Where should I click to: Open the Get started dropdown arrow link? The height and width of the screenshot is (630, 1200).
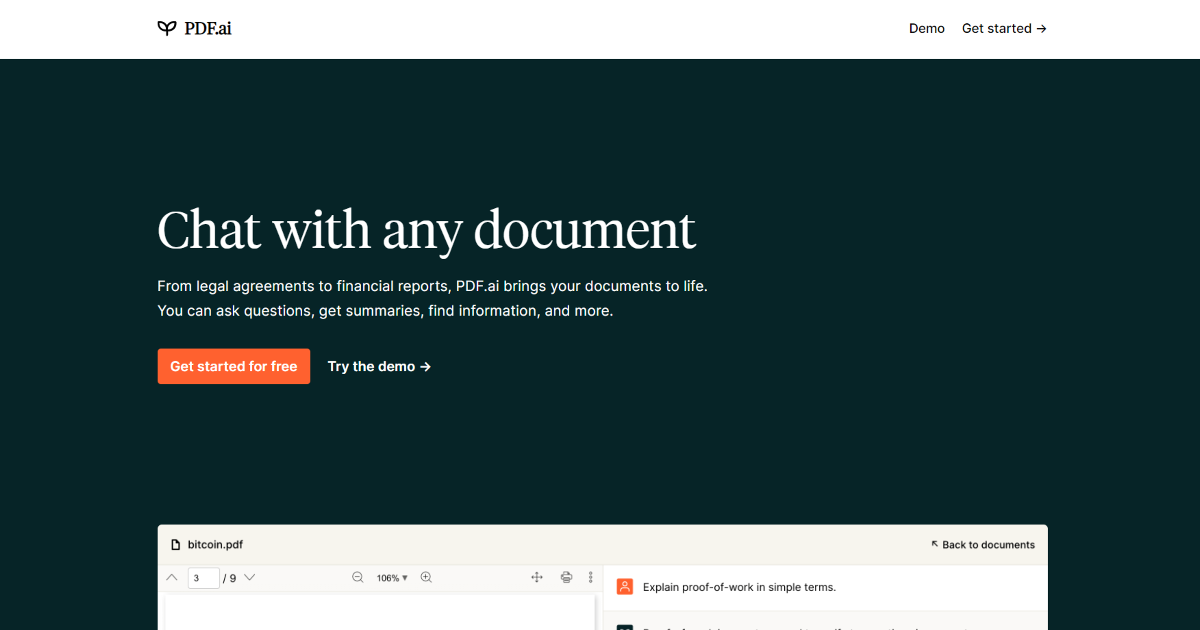coord(1004,28)
